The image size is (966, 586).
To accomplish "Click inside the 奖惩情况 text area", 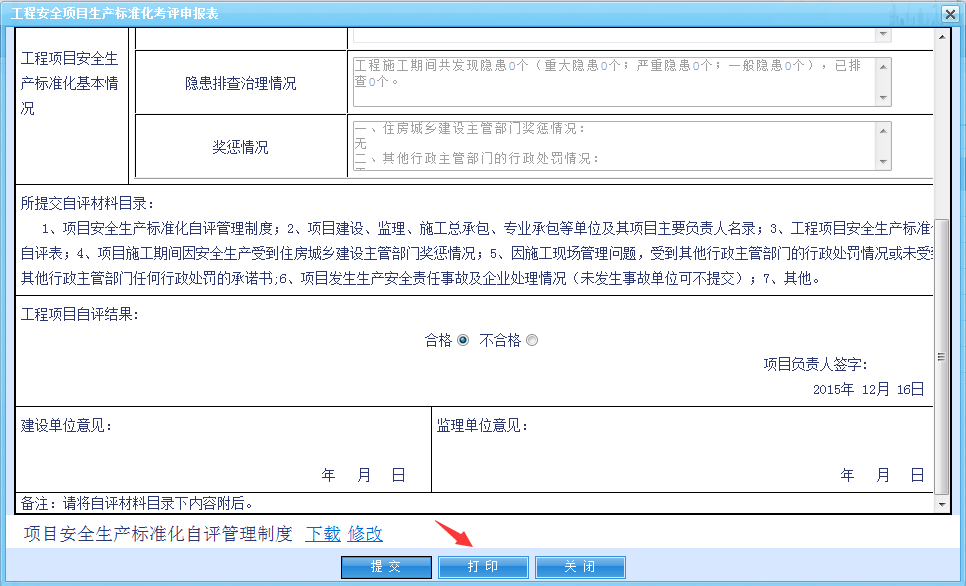I will point(612,145).
